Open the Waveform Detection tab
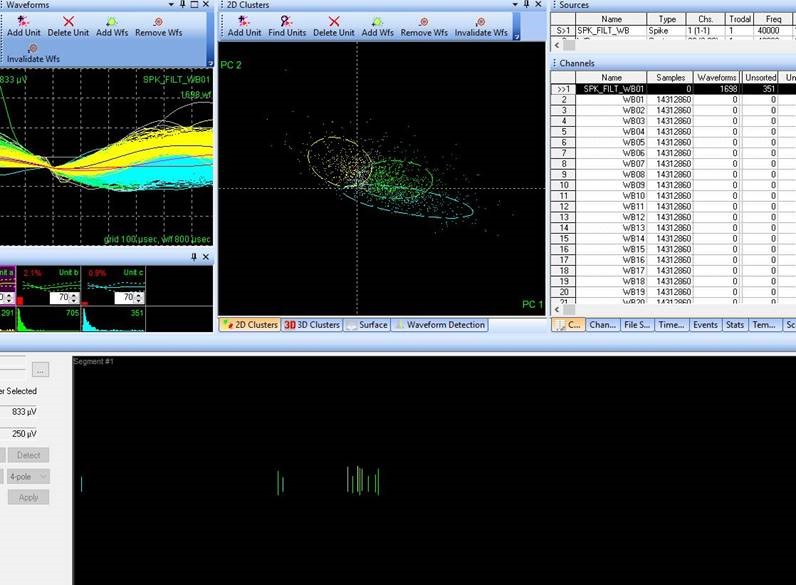 (440, 324)
